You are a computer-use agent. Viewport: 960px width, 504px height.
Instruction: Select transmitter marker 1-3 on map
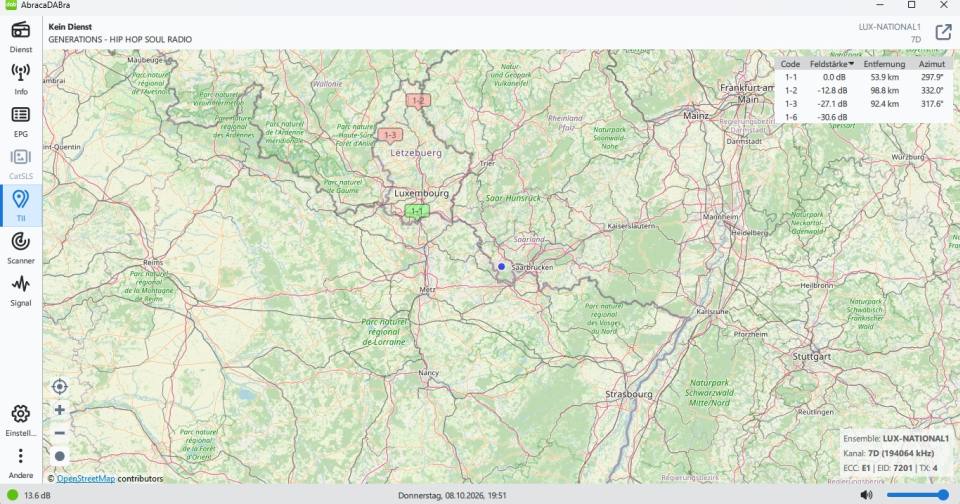click(390, 135)
